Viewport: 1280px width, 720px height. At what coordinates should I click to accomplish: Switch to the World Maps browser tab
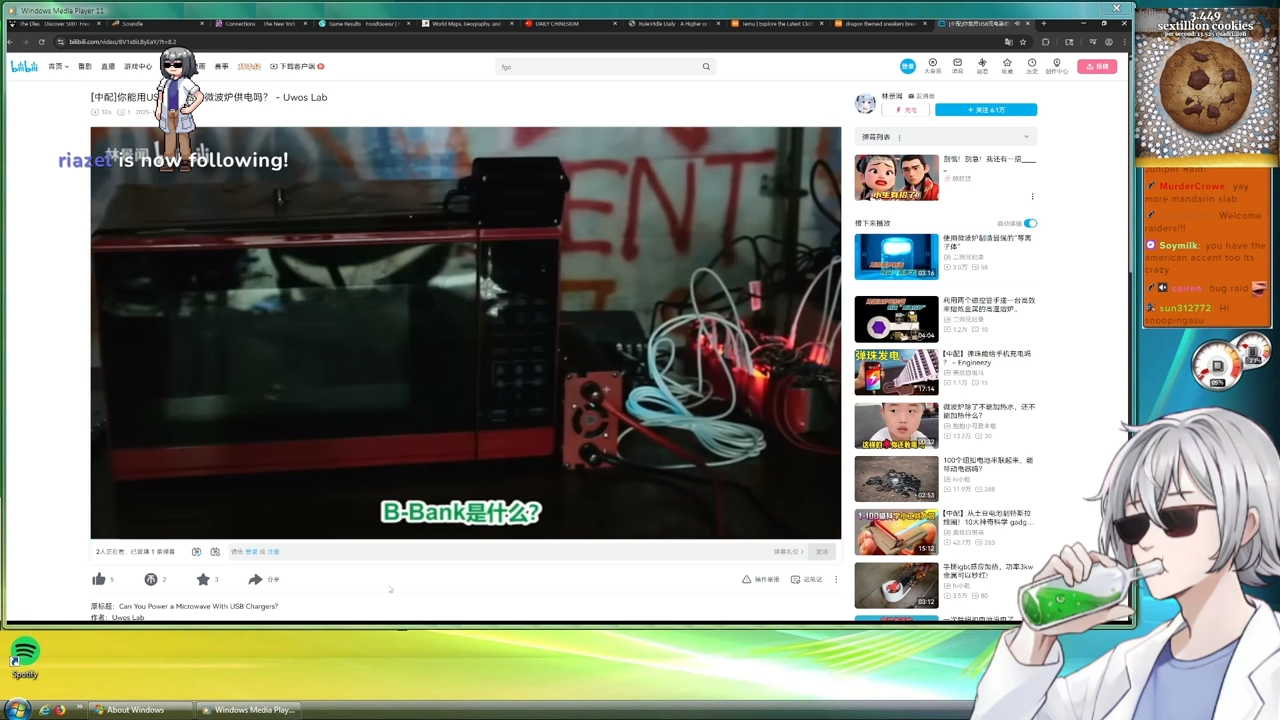click(x=466, y=23)
